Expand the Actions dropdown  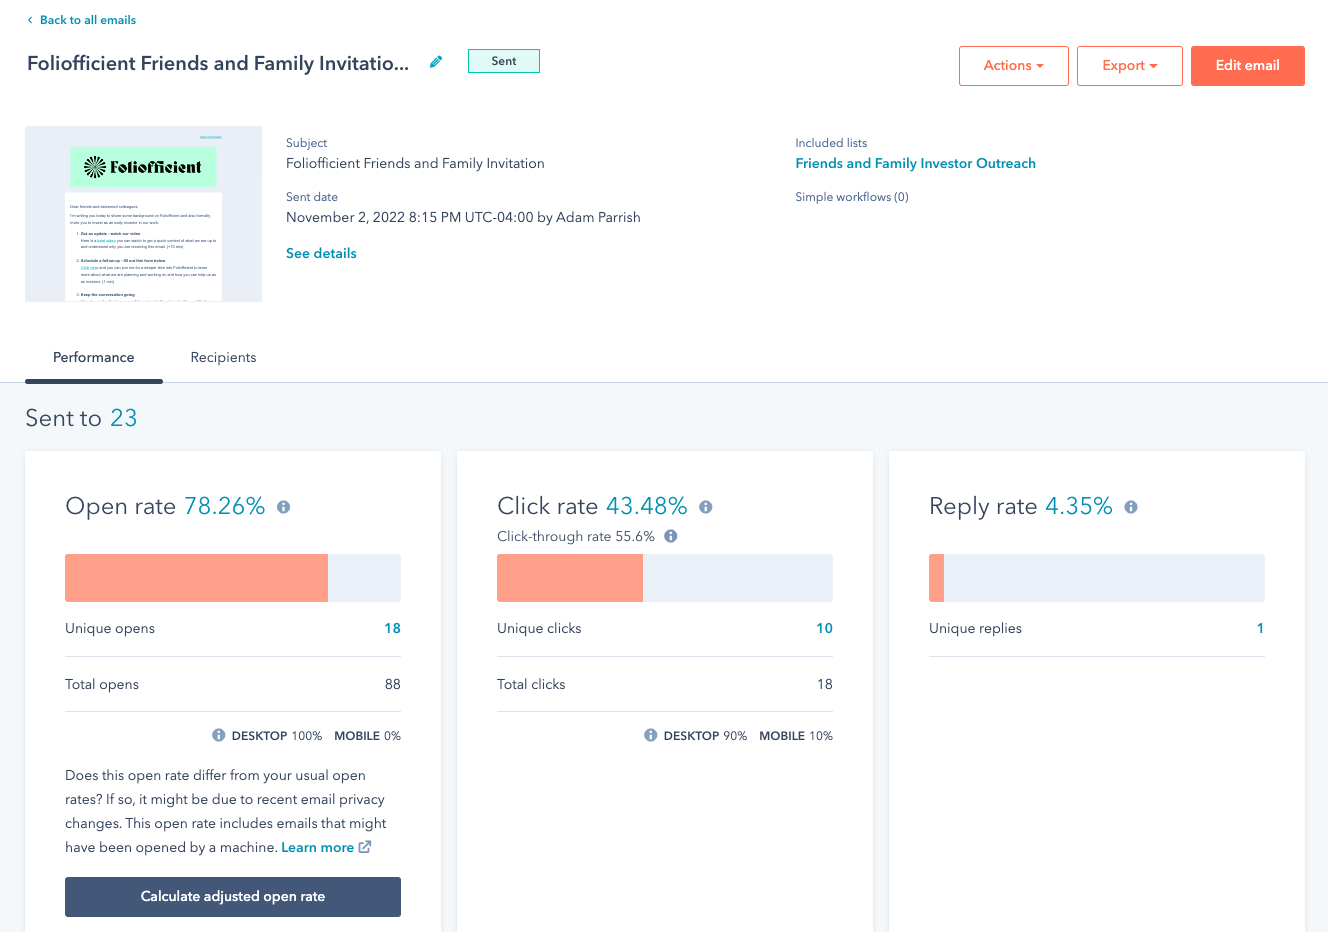(x=1014, y=66)
